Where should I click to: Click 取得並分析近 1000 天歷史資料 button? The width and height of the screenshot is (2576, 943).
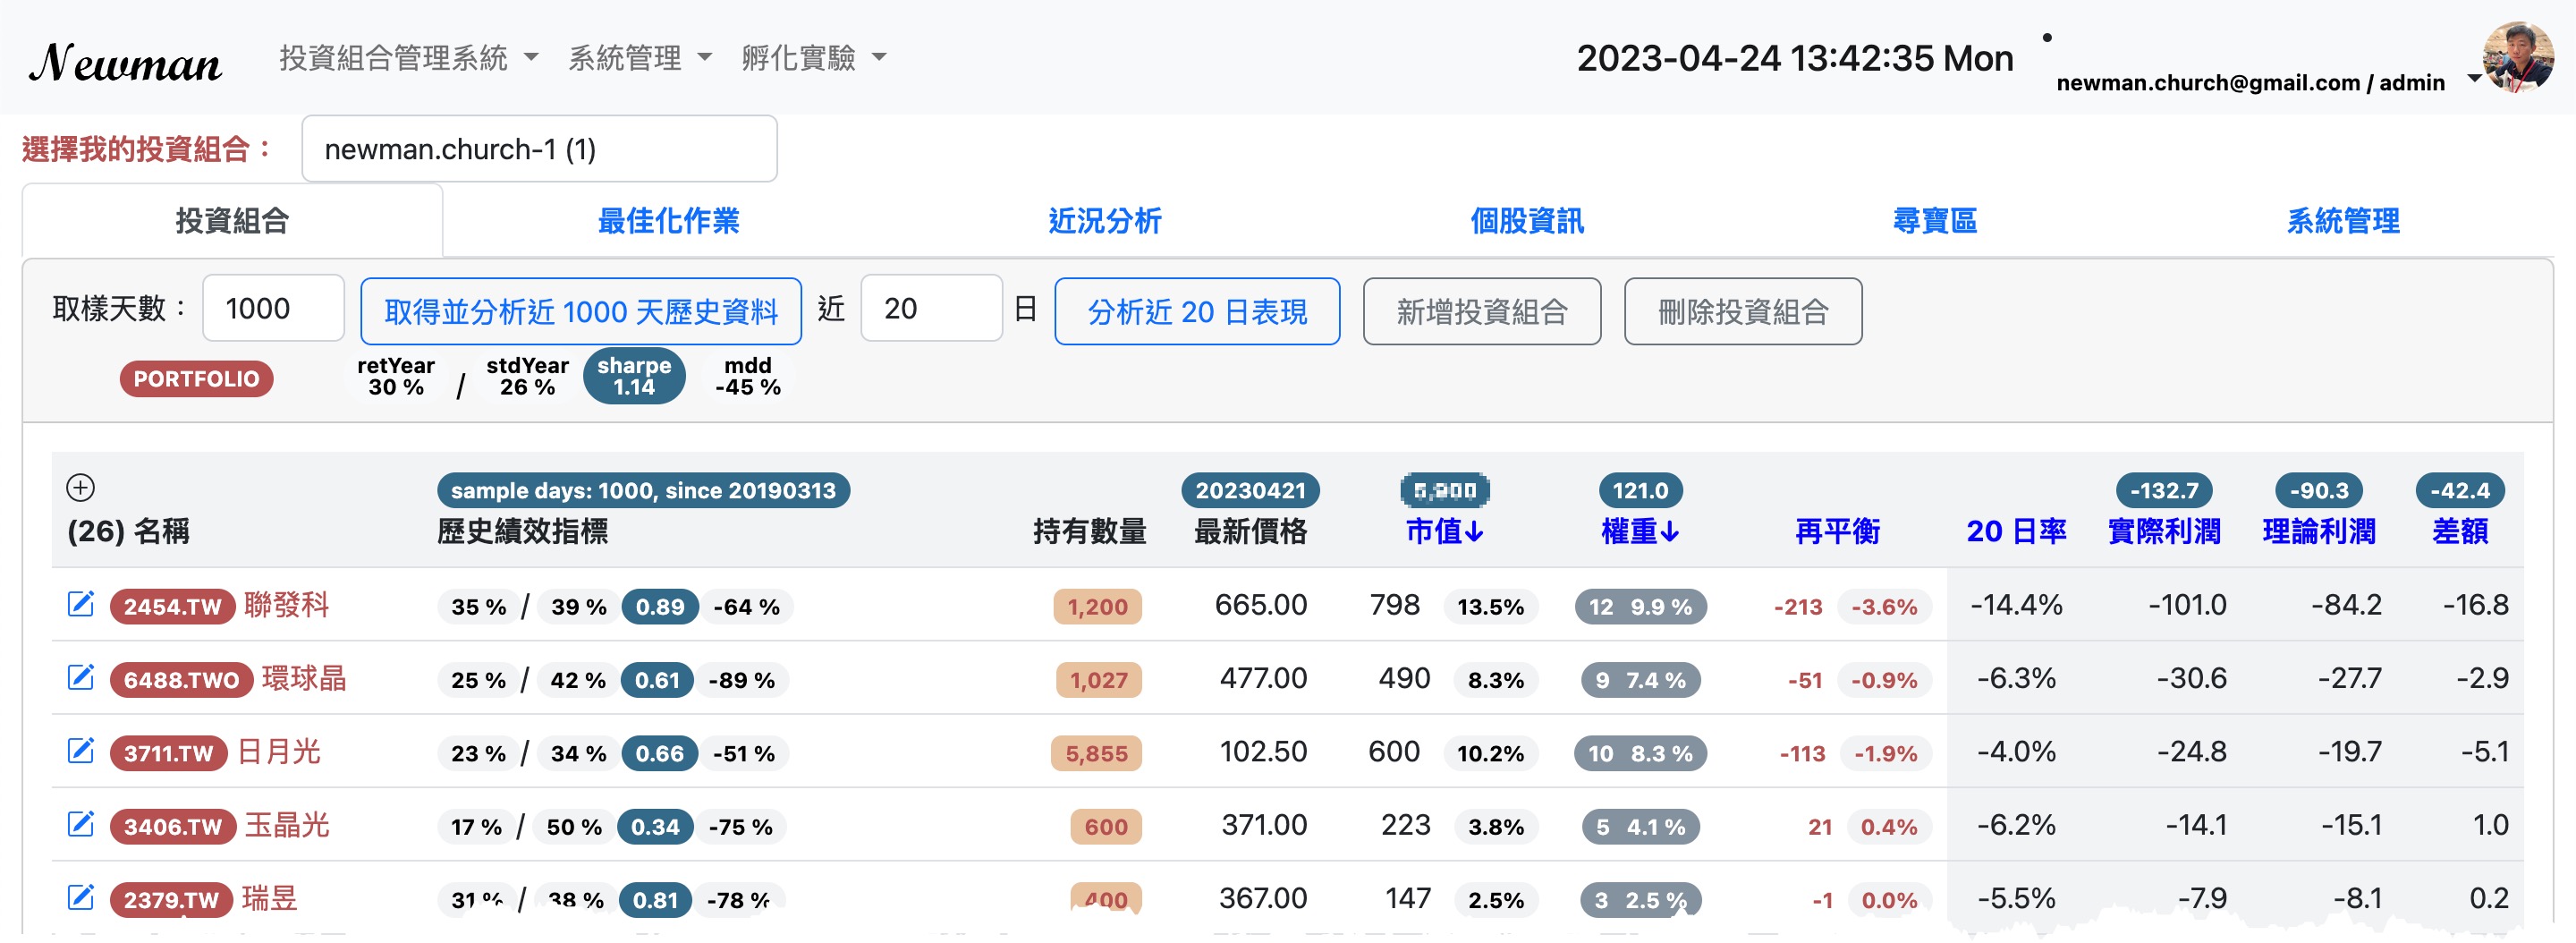click(x=580, y=312)
